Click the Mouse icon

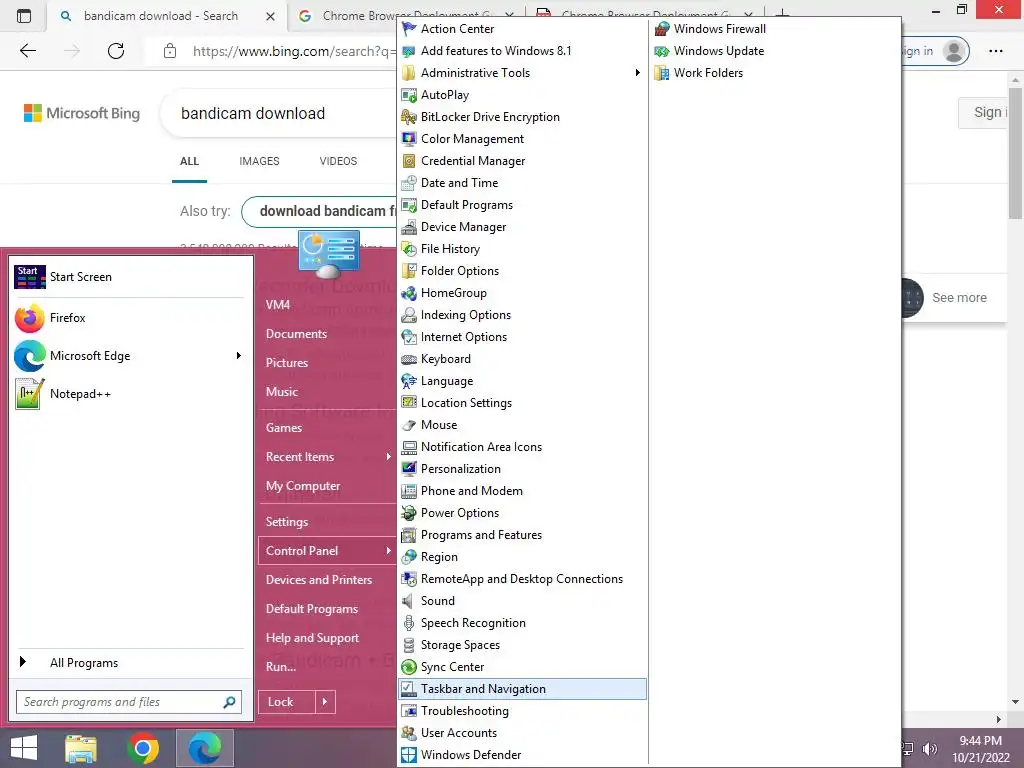[409, 425]
